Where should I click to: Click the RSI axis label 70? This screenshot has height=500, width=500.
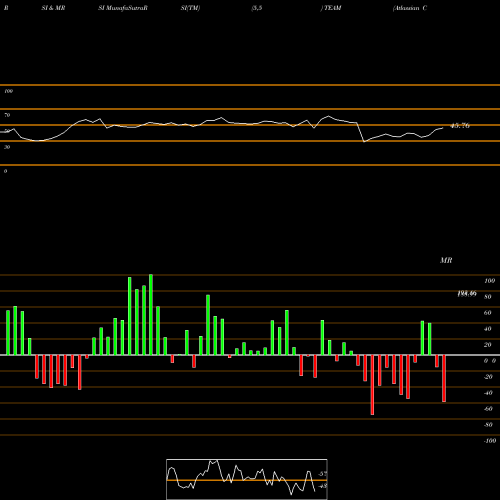[7, 115]
